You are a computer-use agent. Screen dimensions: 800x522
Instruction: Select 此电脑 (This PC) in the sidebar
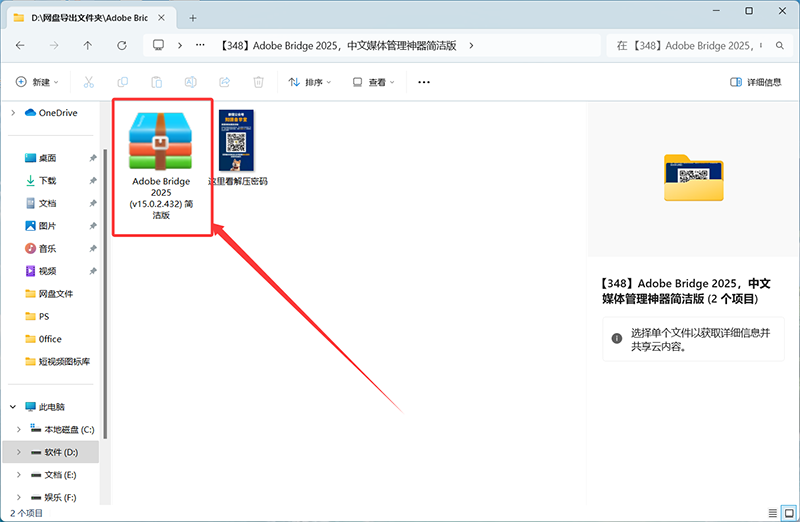[45, 407]
